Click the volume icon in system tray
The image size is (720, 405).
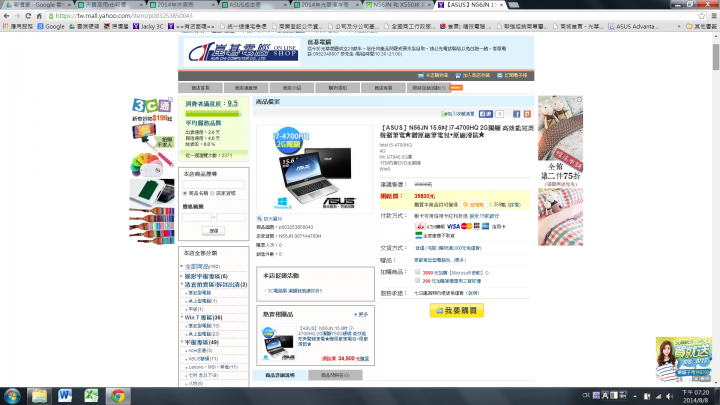click(x=669, y=396)
